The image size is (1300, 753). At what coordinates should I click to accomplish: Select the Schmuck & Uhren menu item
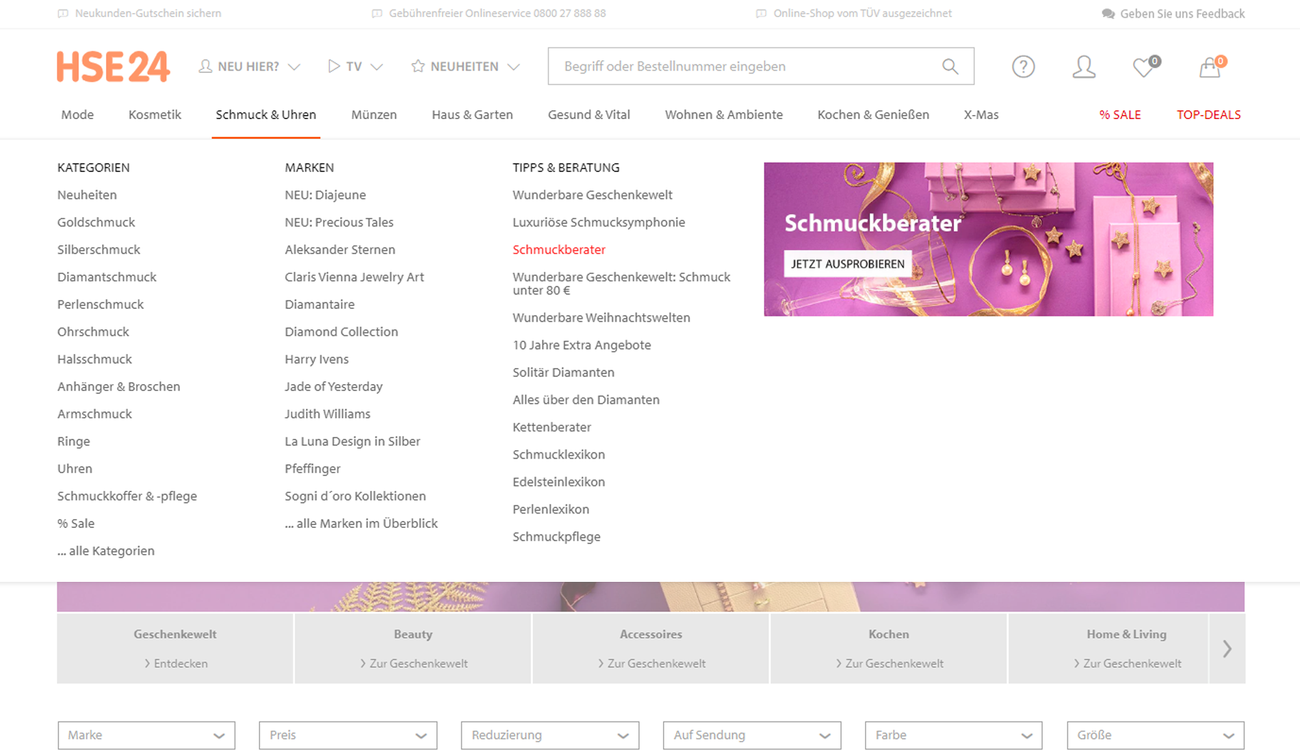pyautogui.click(x=266, y=115)
